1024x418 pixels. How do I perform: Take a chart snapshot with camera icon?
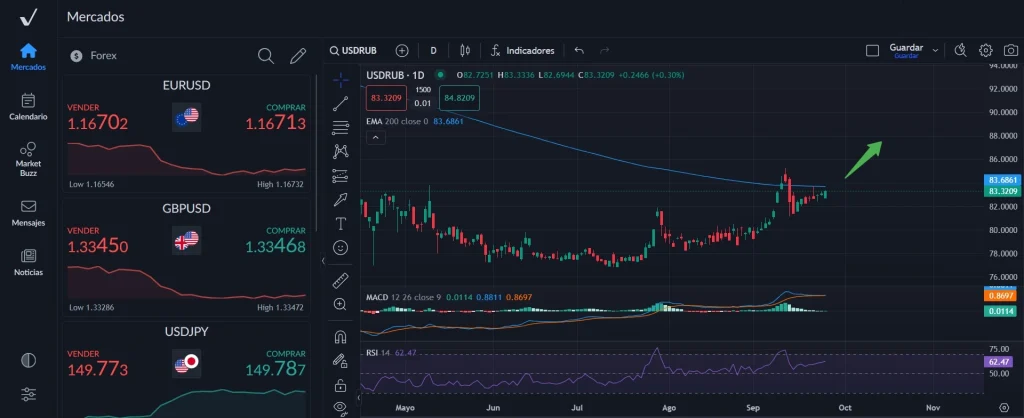[1010, 50]
